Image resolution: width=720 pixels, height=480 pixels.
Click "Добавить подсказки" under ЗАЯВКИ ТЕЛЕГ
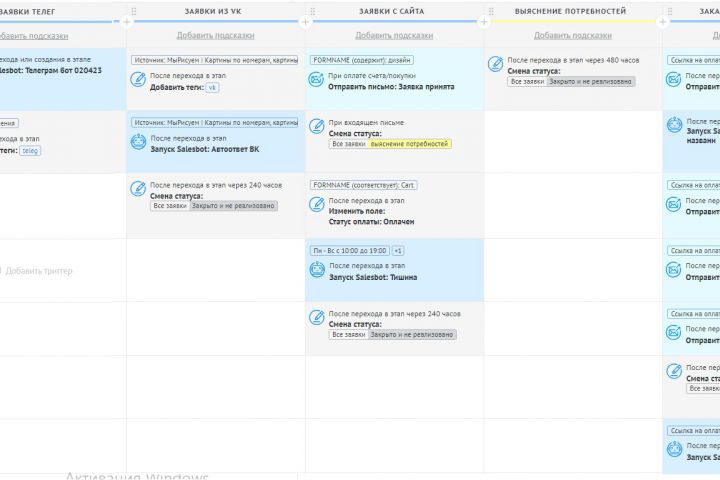[x=34, y=36]
